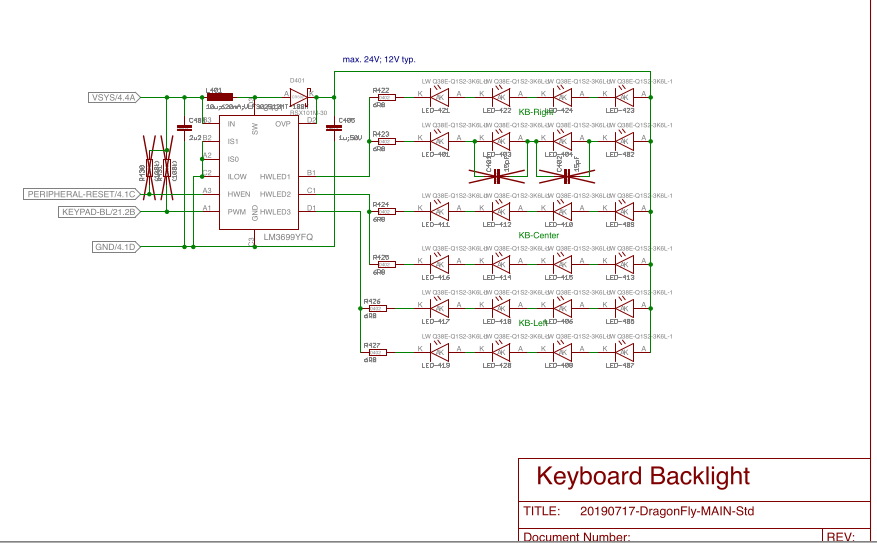The height and width of the screenshot is (543, 877).
Task: Click resistor R422 symbol
Action: 381,97
